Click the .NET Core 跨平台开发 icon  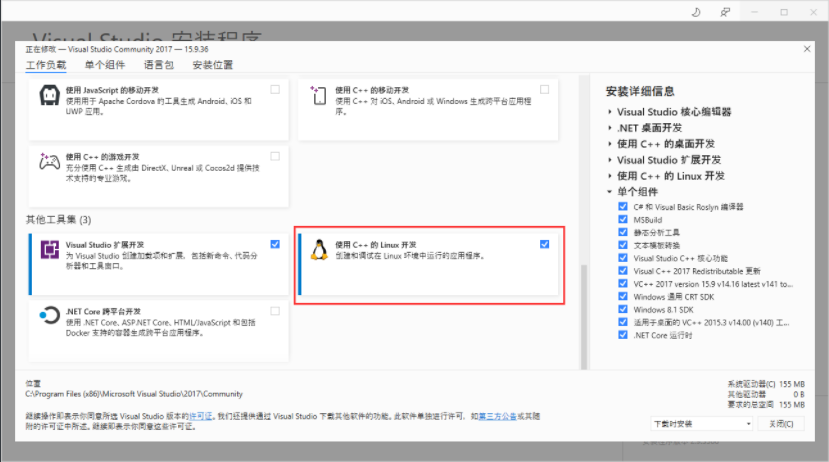point(50,316)
